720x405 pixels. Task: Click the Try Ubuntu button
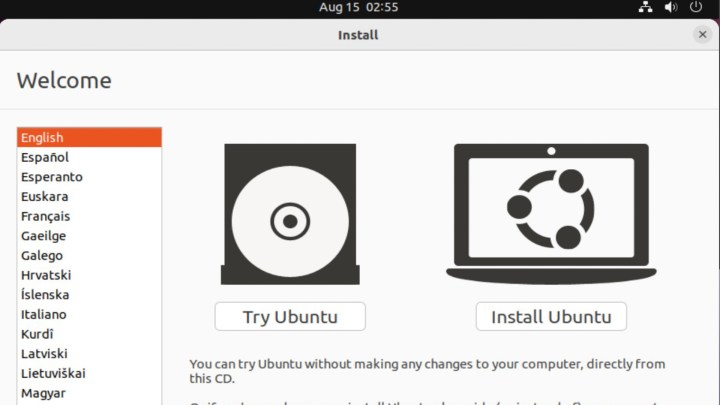(x=290, y=317)
